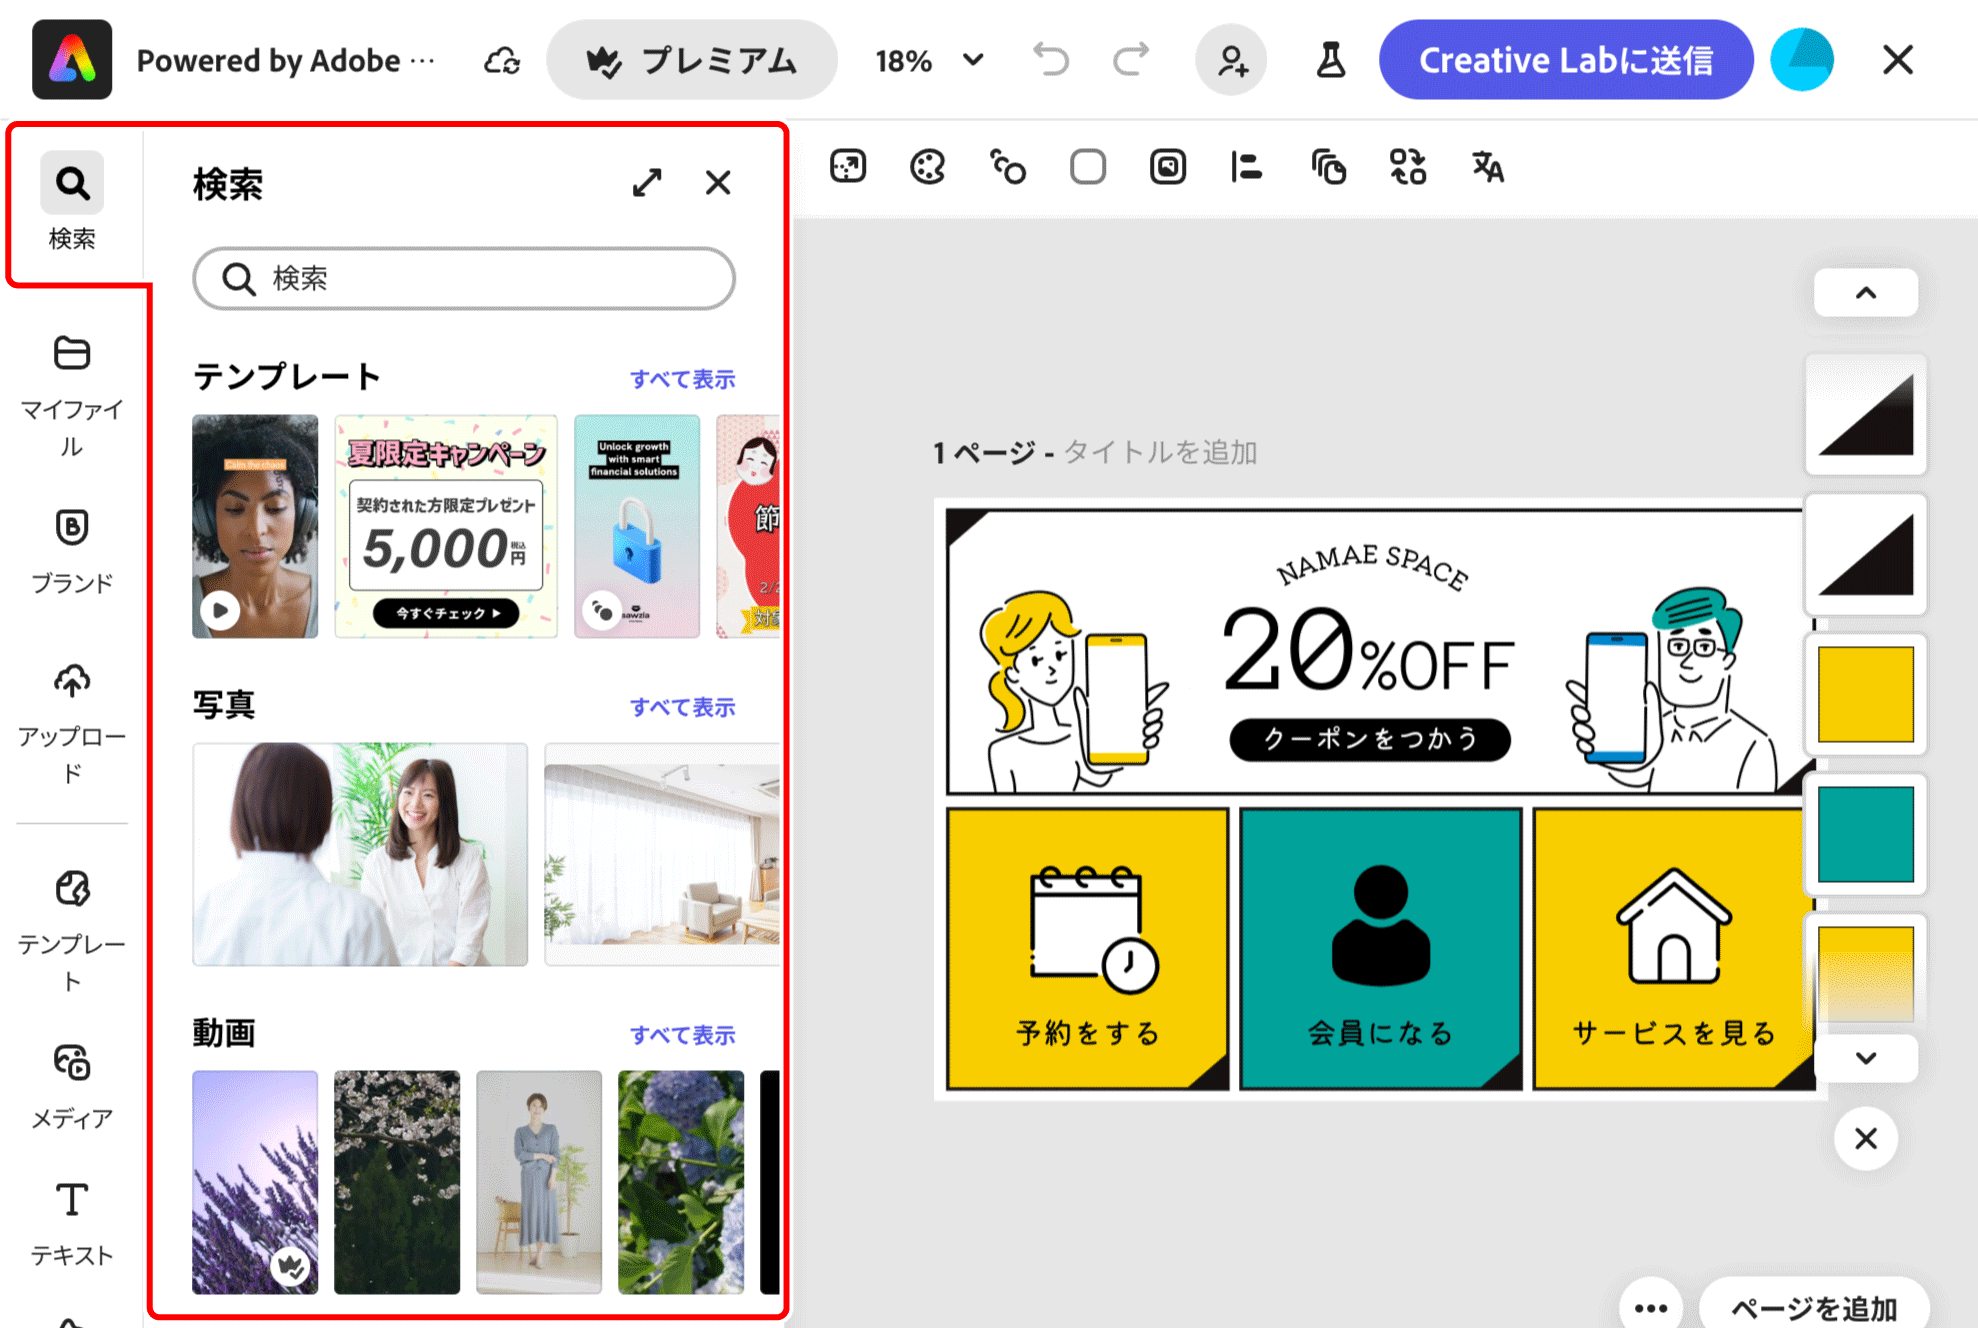Image resolution: width=1978 pixels, height=1328 pixels.
Task: Expand the search panel to full size
Action: [647, 183]
